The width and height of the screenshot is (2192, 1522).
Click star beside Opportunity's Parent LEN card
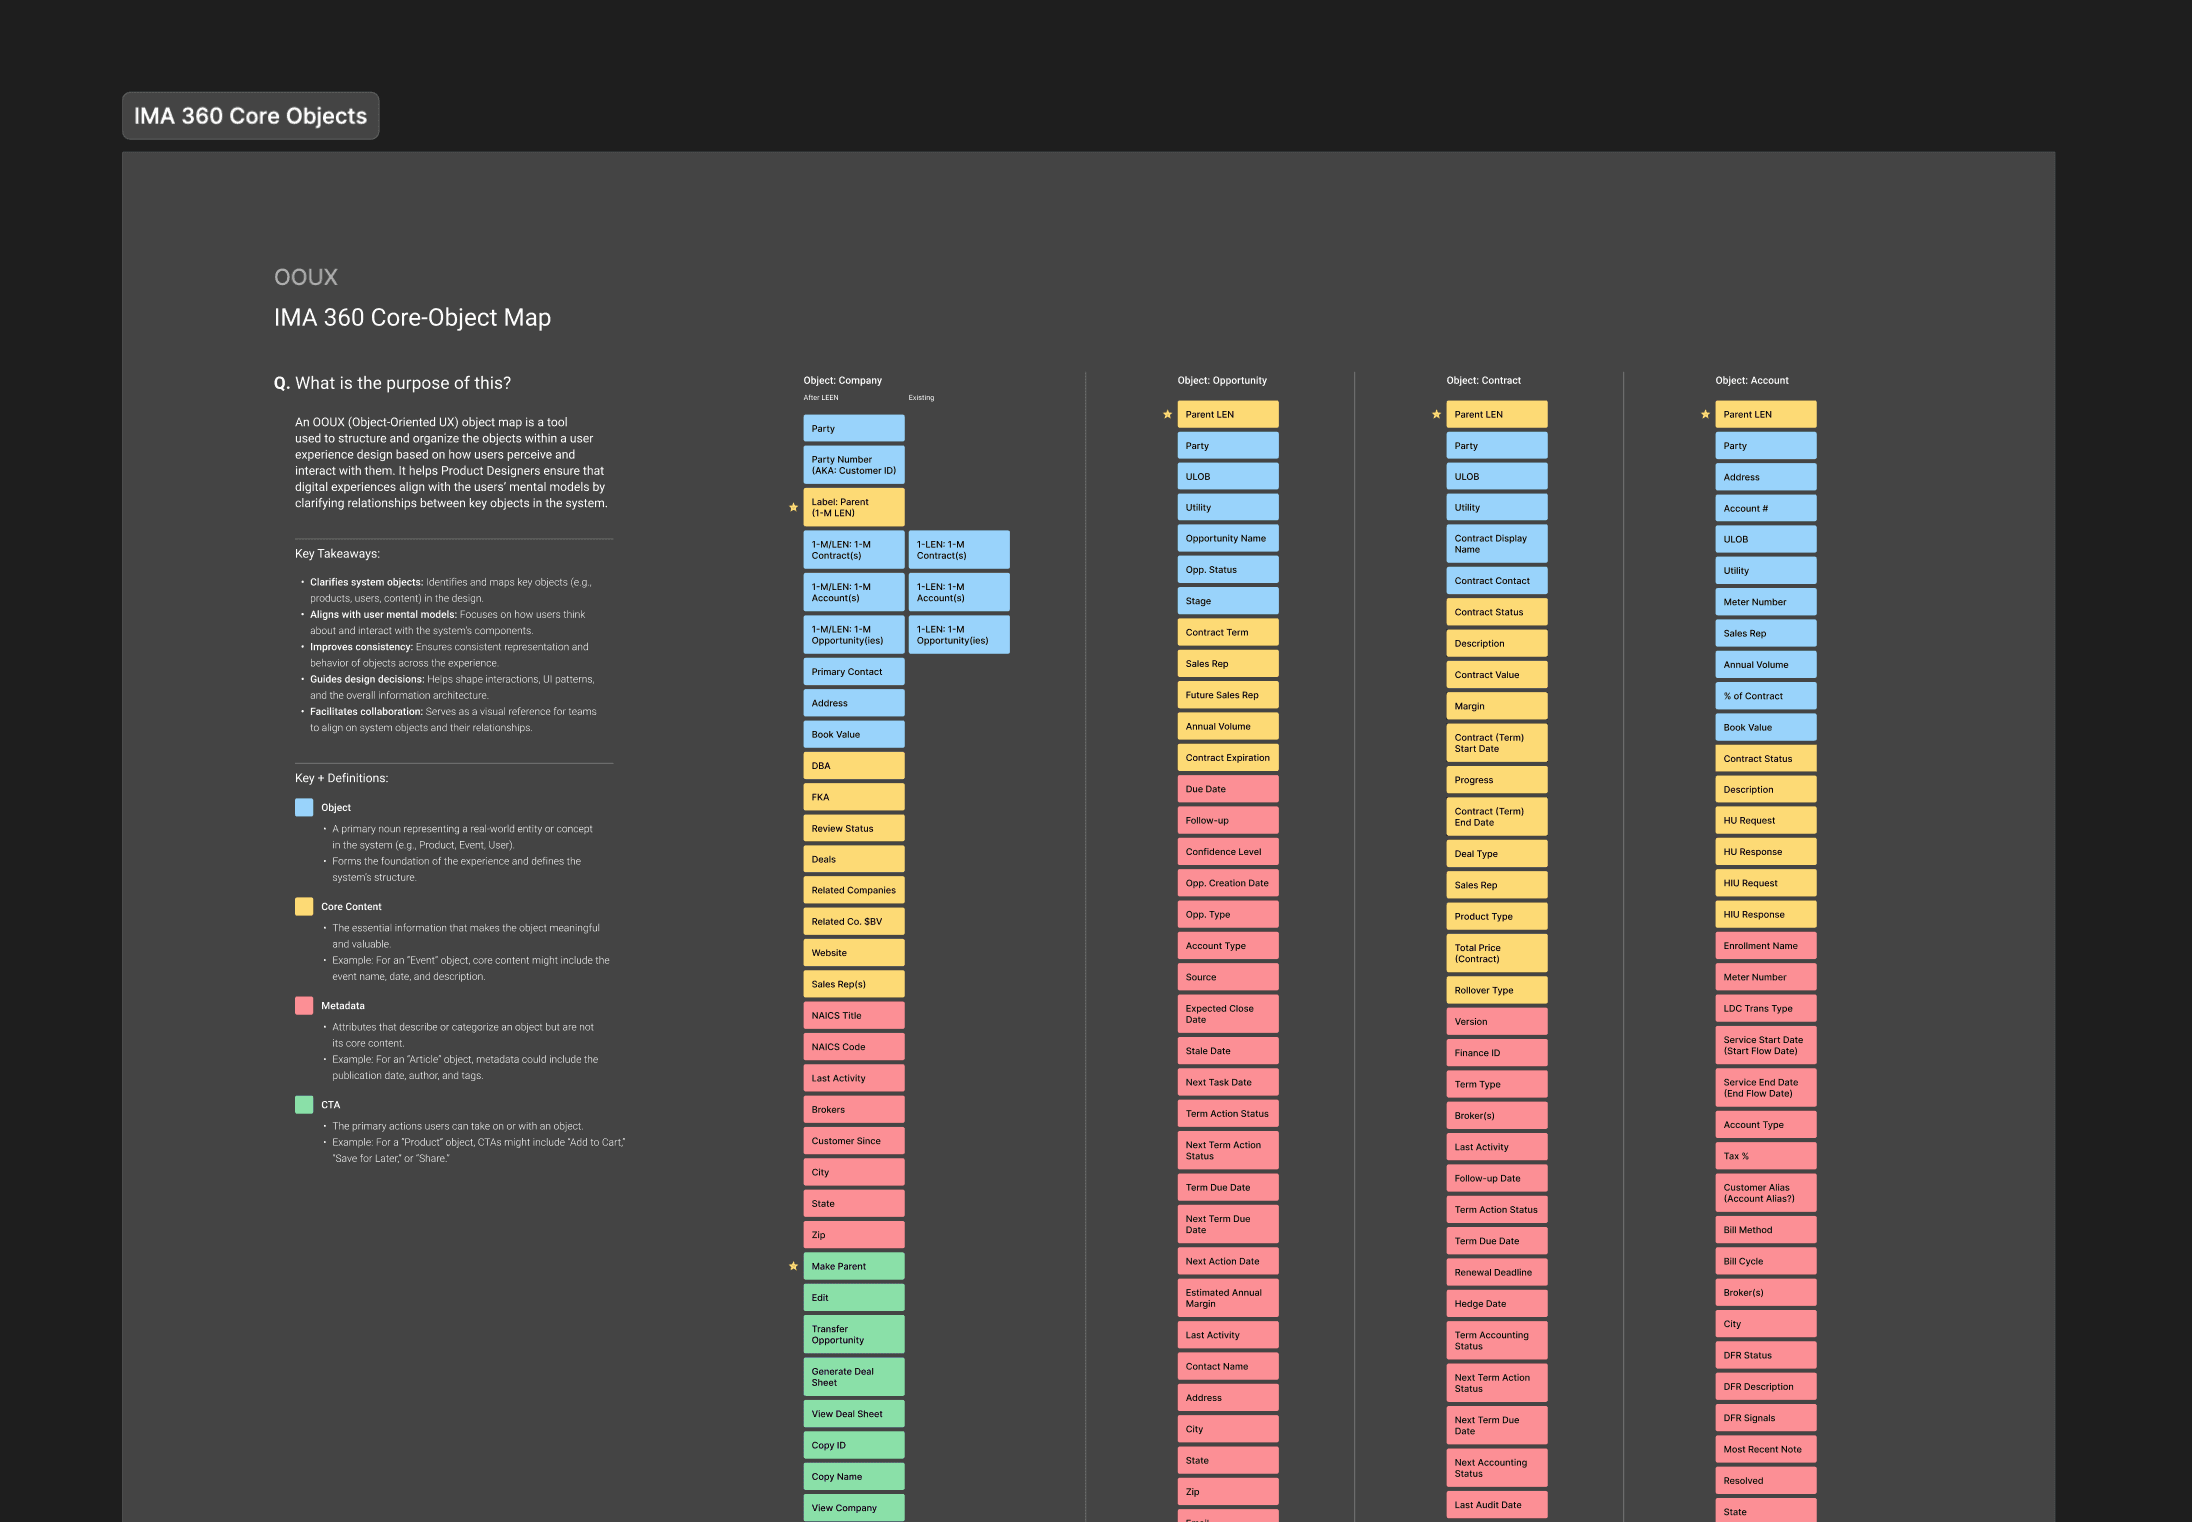1167,414
